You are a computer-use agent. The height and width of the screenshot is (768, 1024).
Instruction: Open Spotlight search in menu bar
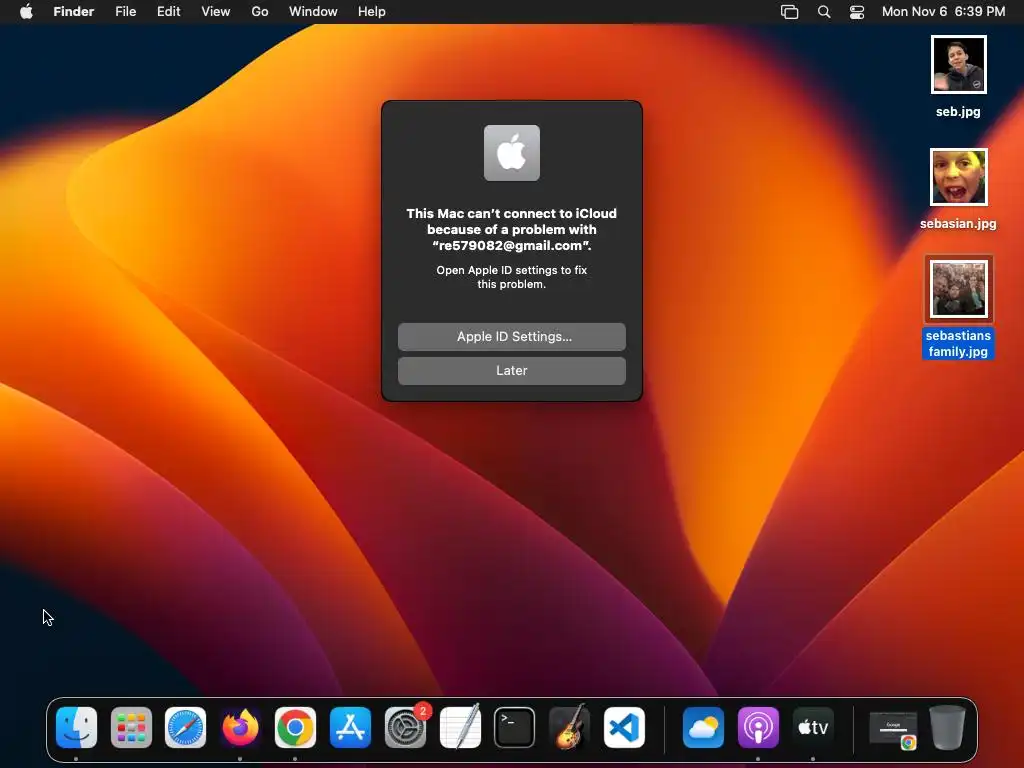pyautogui.click(x=824, y=12)
